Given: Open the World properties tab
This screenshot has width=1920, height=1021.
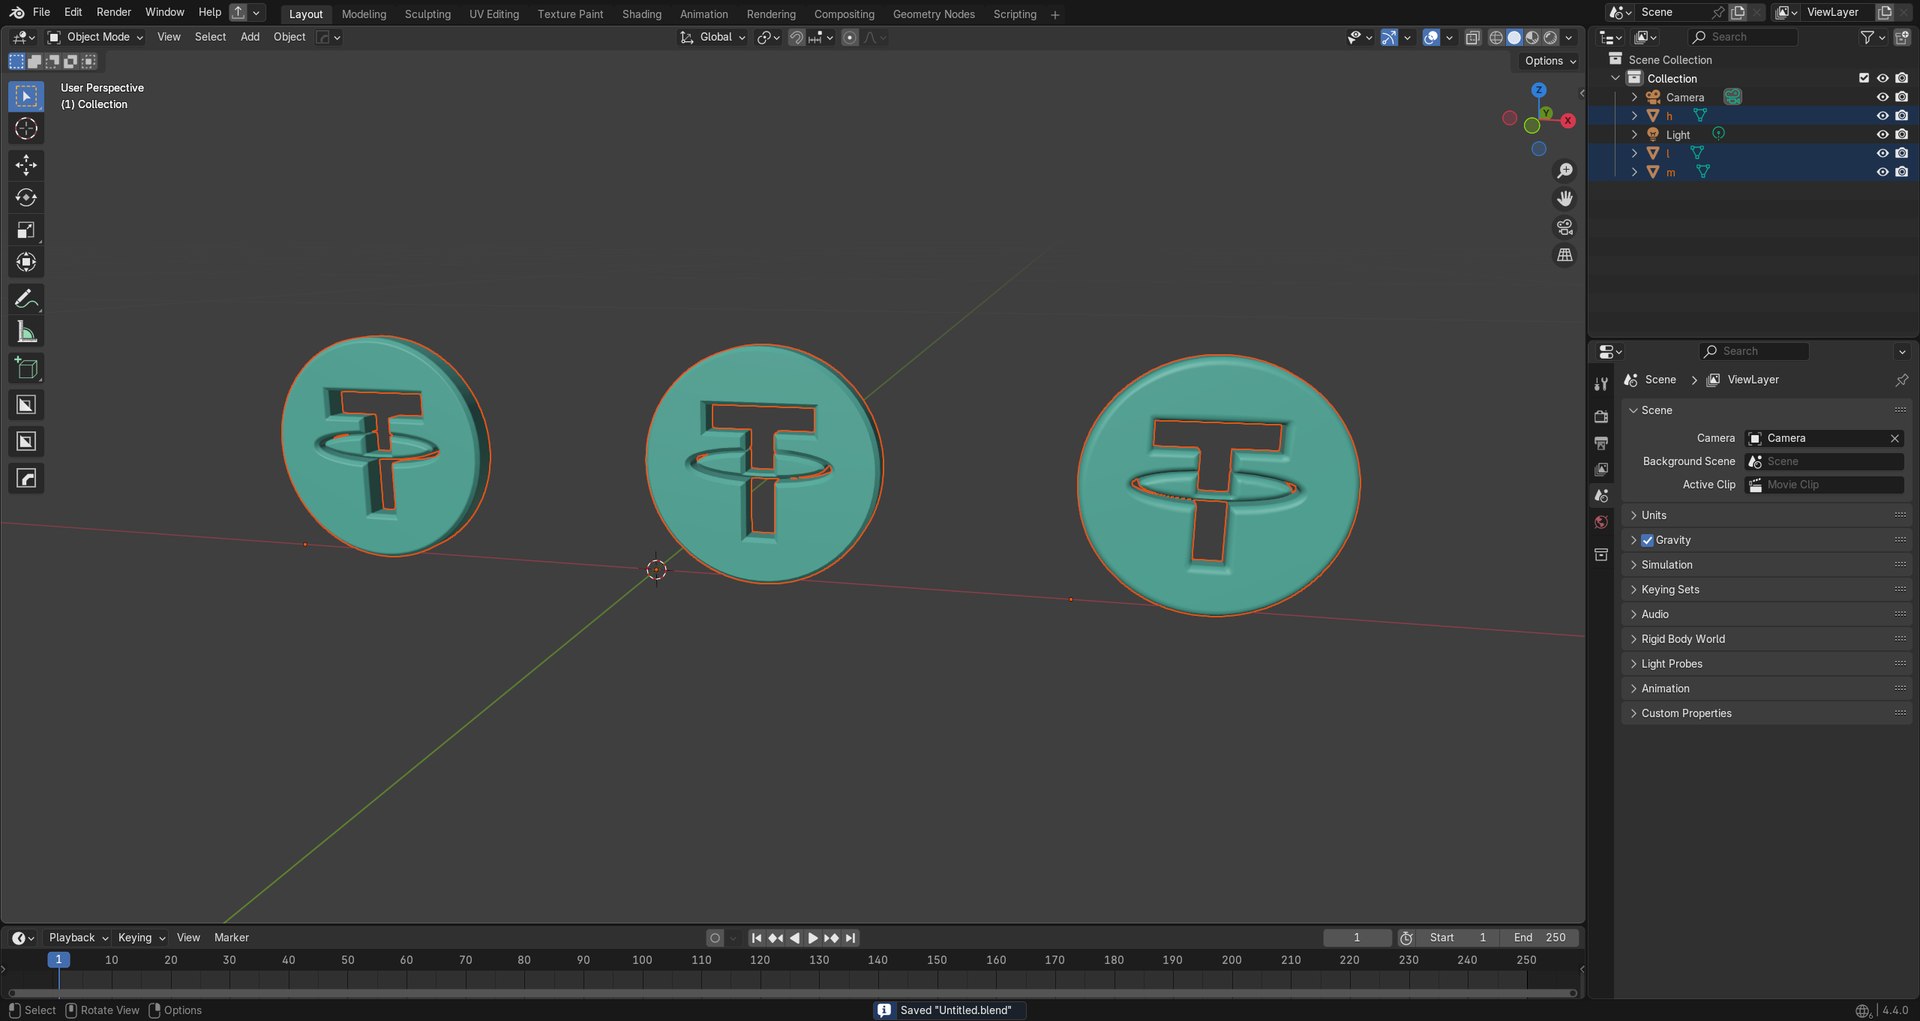Looking at the screenshot, I should (1601, 522).
